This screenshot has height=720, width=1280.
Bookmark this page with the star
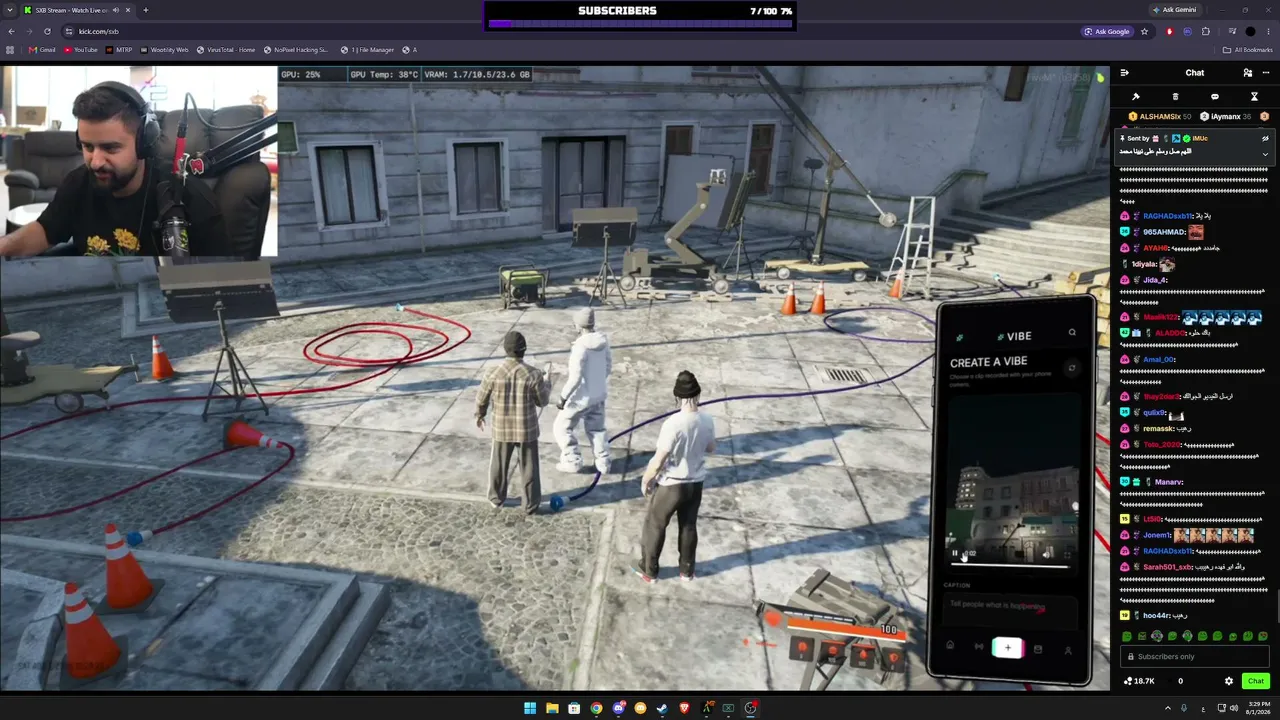(x=1144, y=31)
